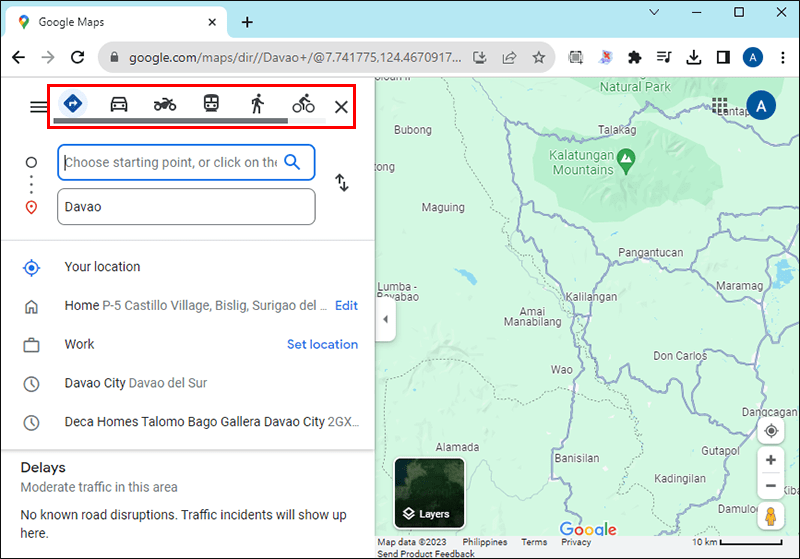Select the Work suggestion row

tap(188, 344)
